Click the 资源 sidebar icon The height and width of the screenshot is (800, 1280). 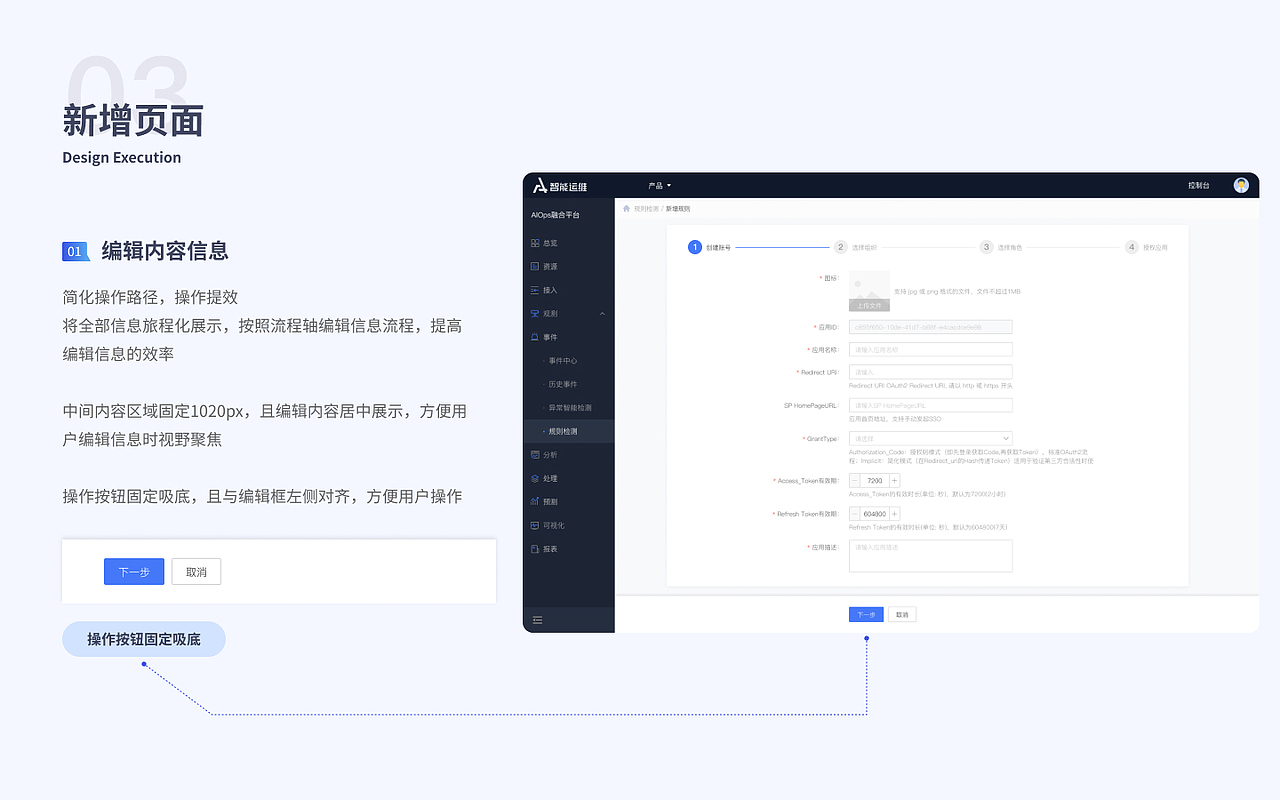pyautogui.click(x=535, y=266)
